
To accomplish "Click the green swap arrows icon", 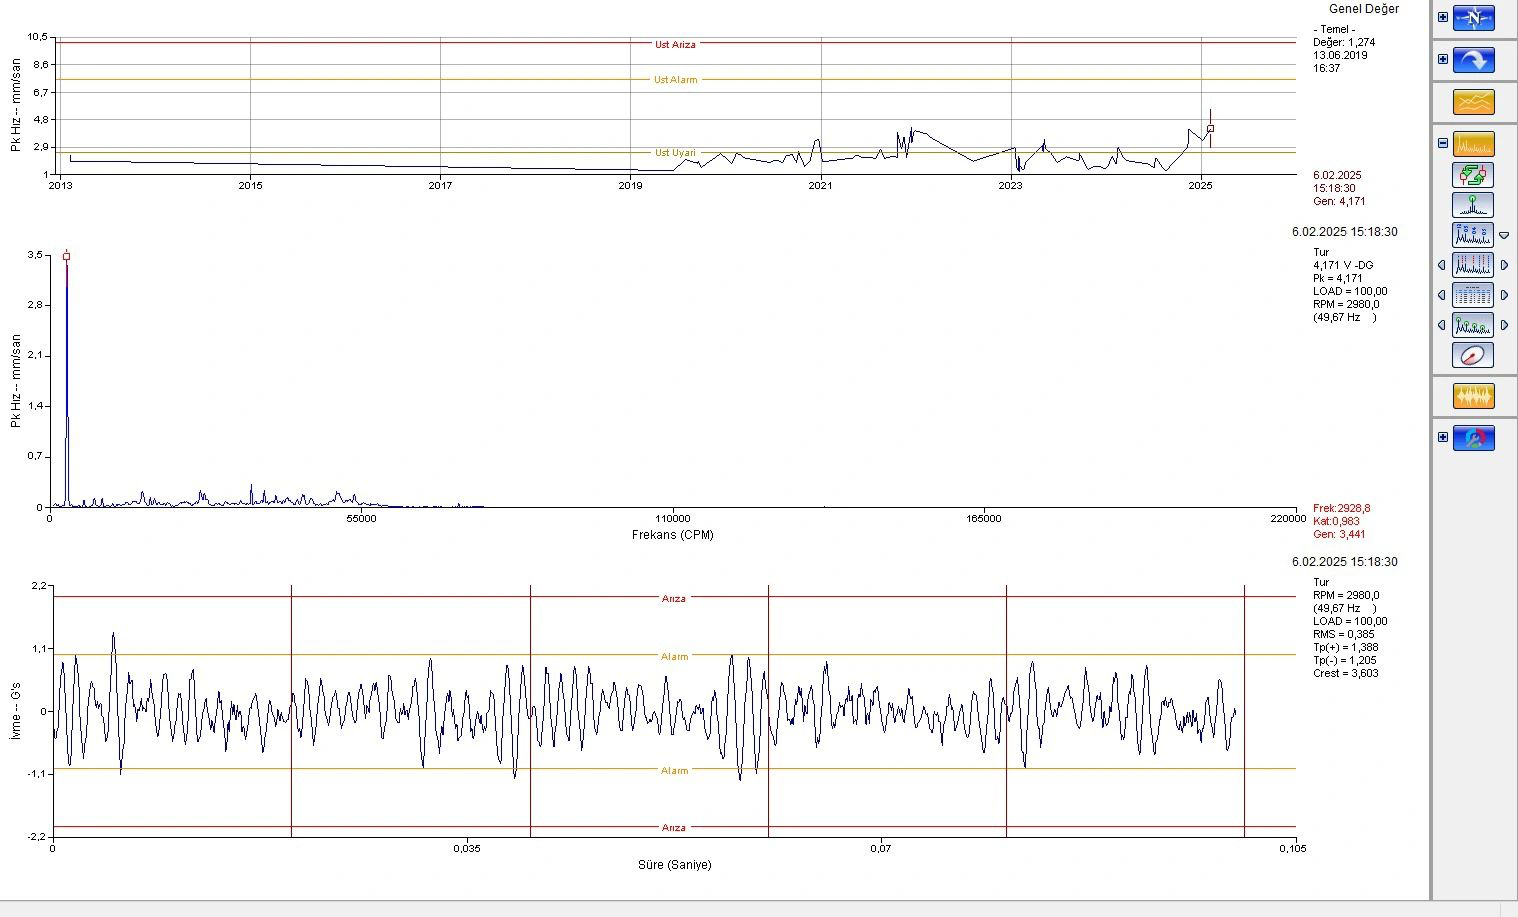I will (x=1473, y=175).
